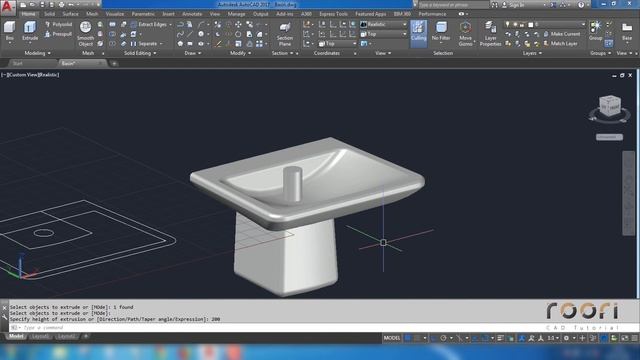Click the MODEL space status button

point(392,338)
